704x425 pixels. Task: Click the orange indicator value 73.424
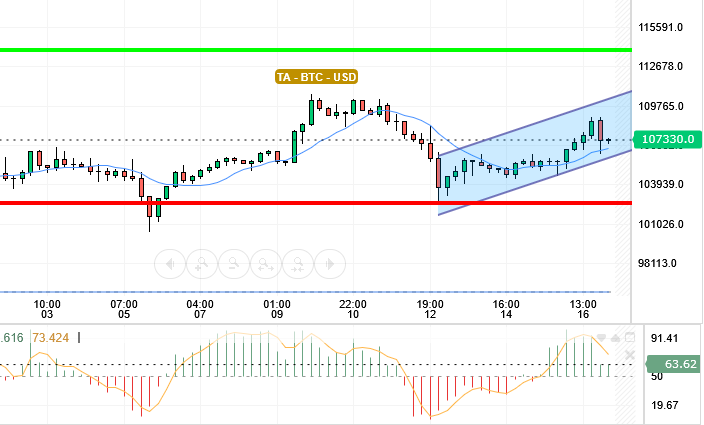[51, 337]
